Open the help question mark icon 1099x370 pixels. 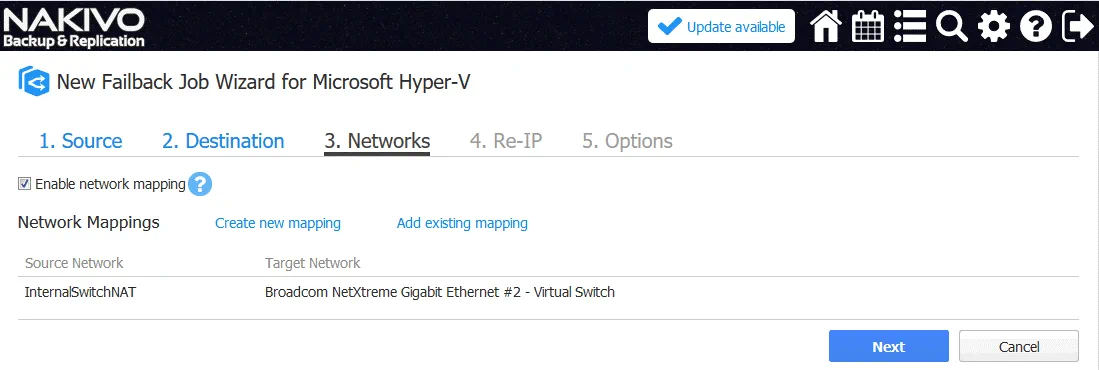(x=1036, y=27)
